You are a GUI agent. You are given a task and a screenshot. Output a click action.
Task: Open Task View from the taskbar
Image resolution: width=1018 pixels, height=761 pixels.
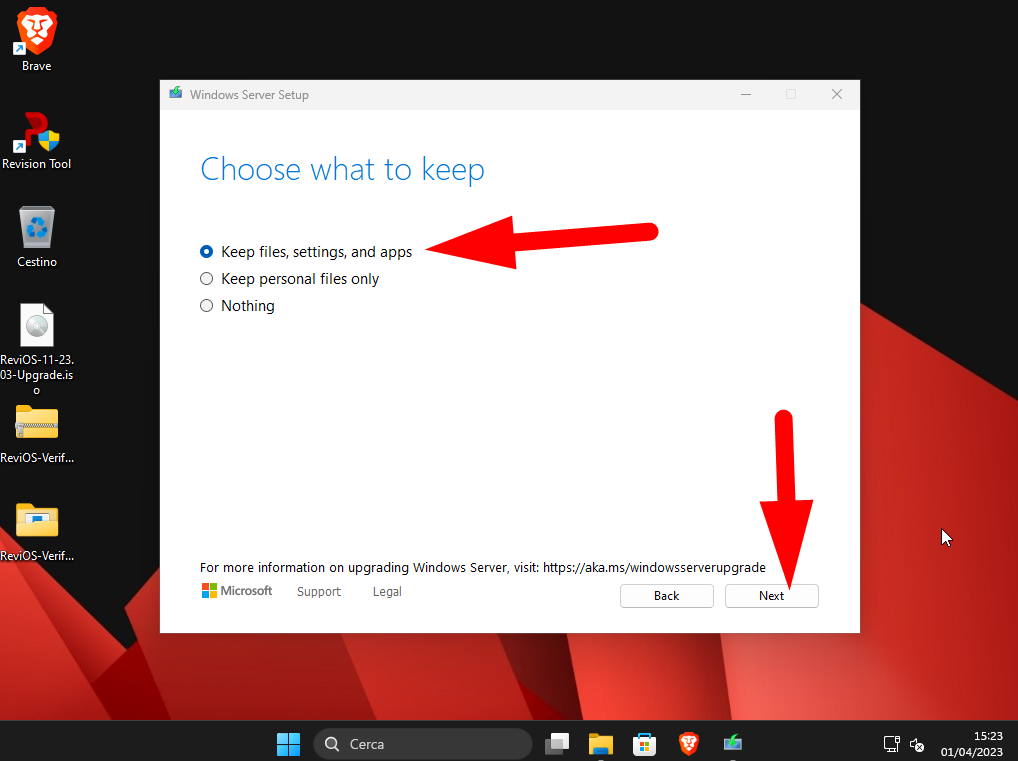557,744
